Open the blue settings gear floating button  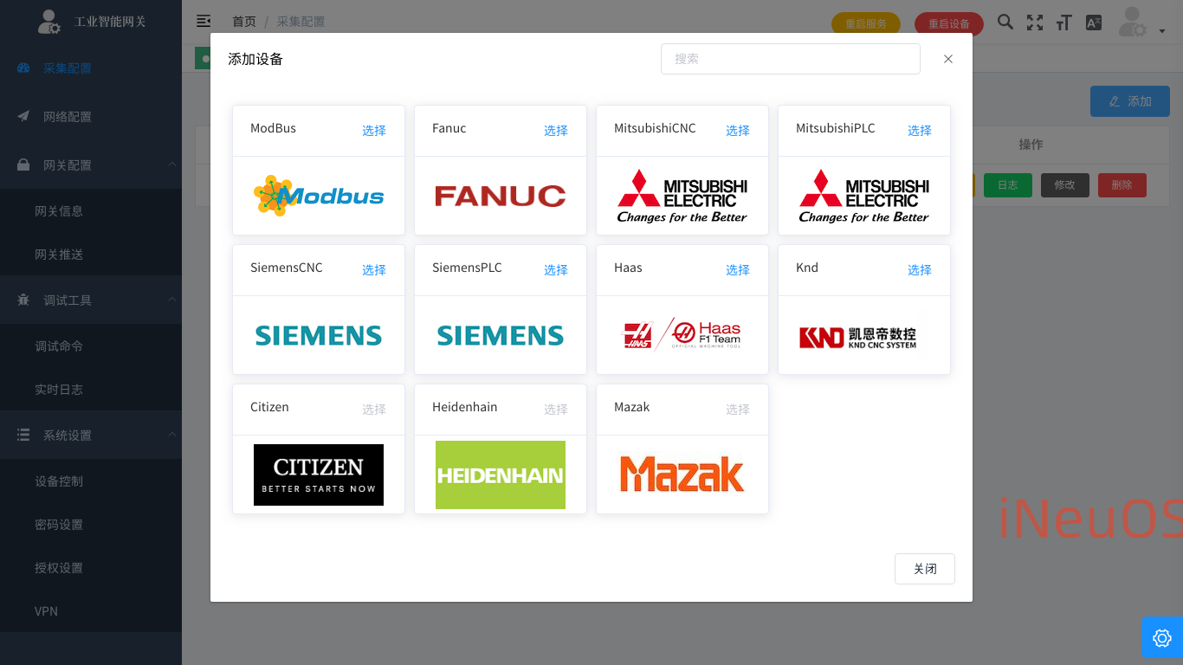(x=1162, y=638)
